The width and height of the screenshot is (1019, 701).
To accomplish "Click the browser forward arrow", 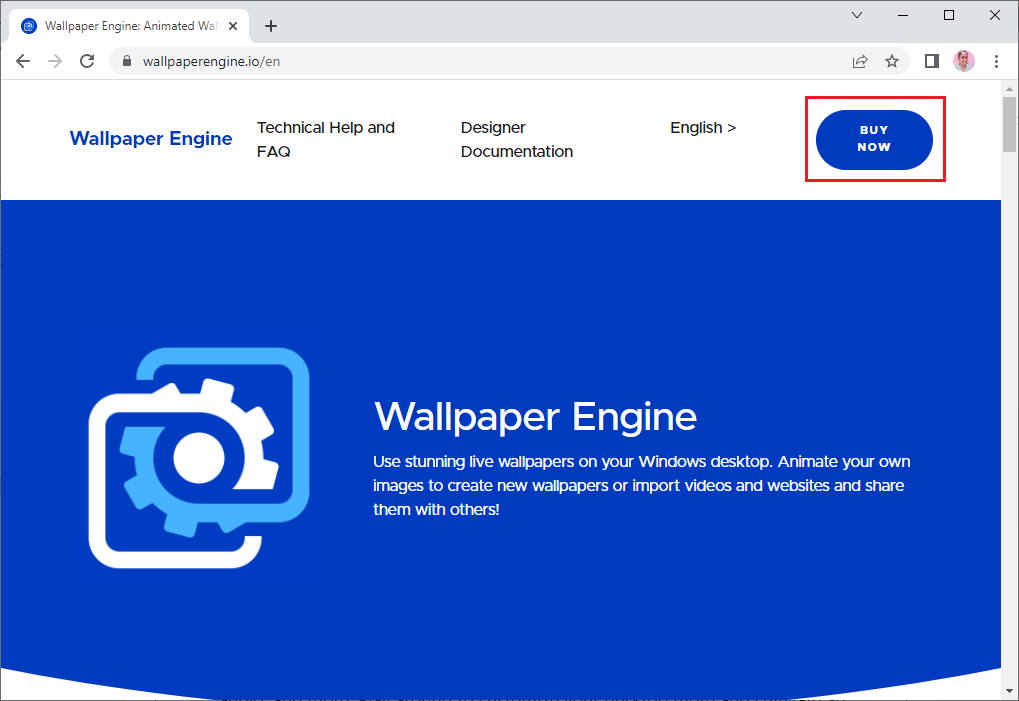I will coord(55,61).
